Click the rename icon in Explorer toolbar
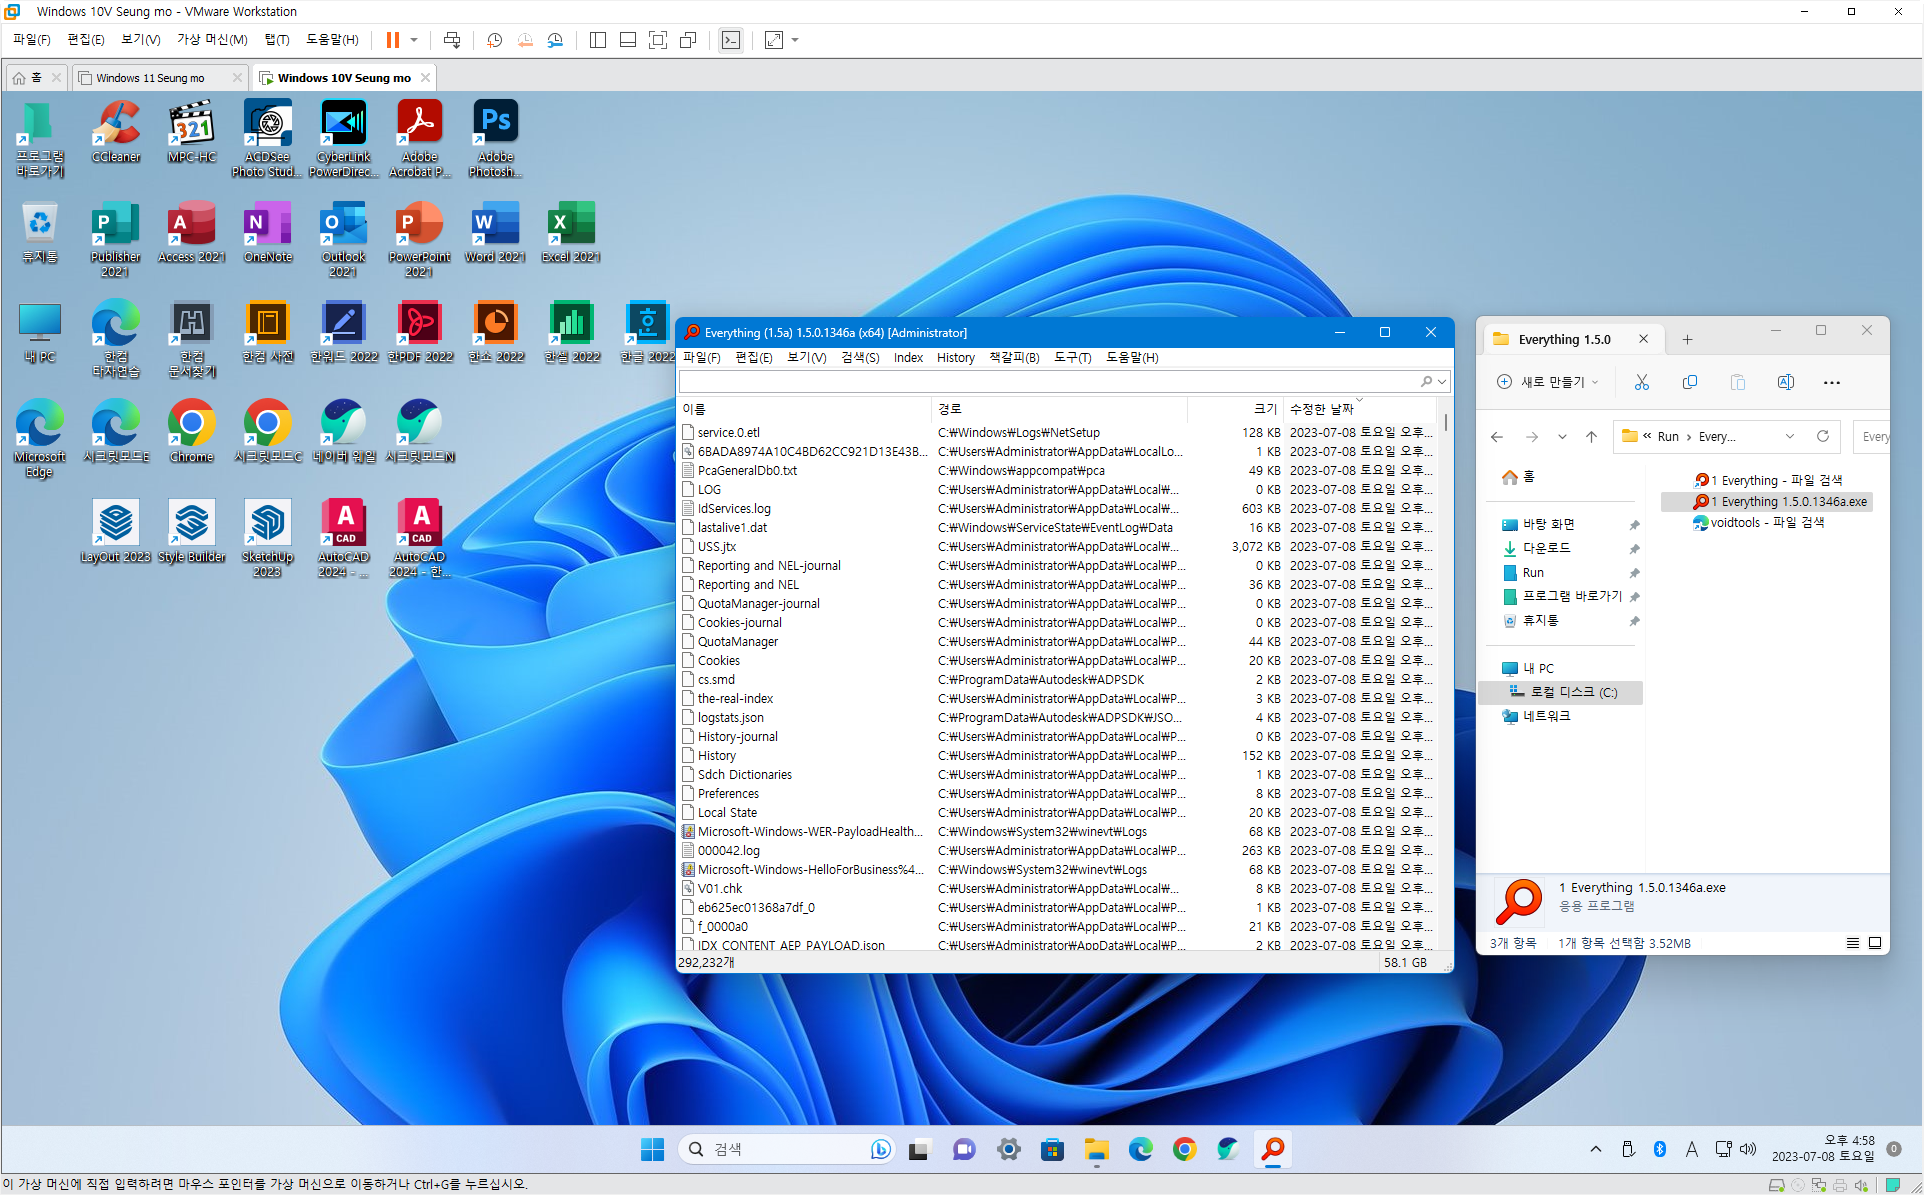This screenshot has height=1195, width=1924. coord(1785,382)
